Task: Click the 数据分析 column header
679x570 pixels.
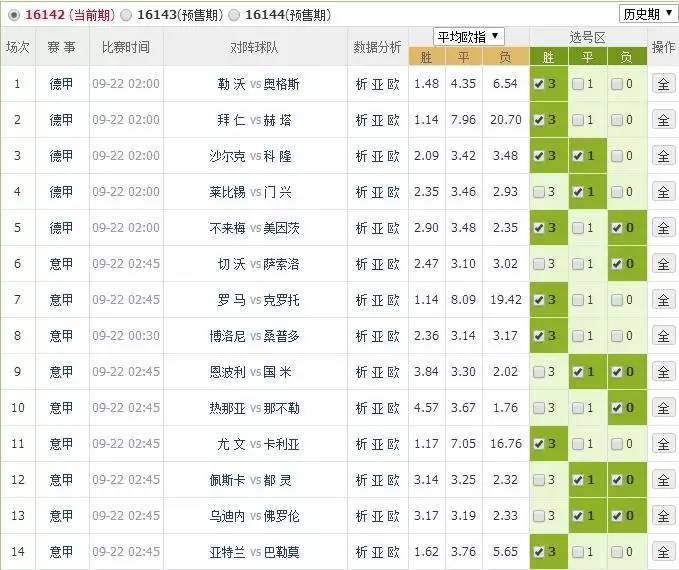Action: (377, 47)
